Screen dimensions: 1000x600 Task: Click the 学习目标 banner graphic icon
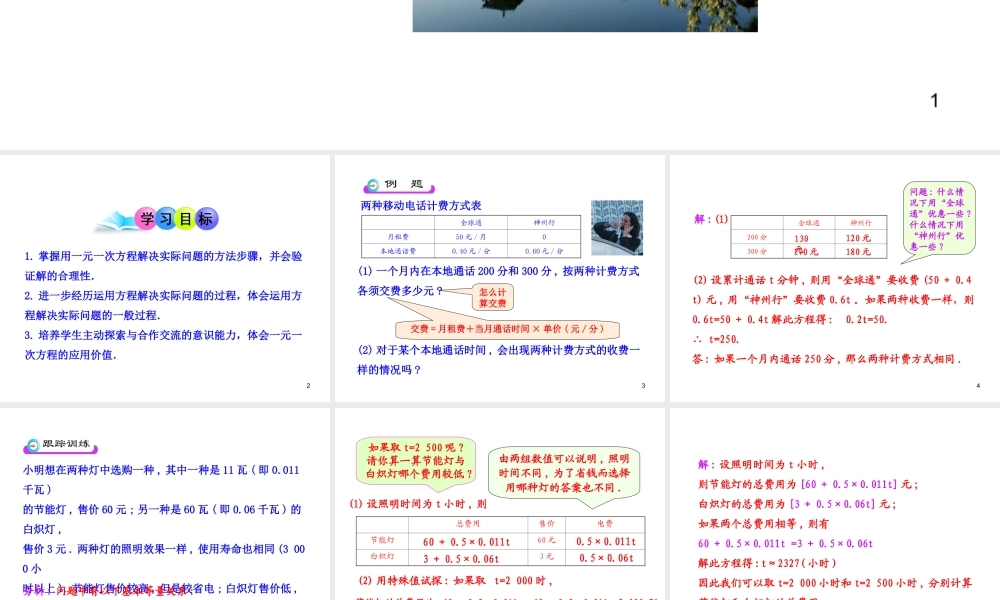click(157, 218)
